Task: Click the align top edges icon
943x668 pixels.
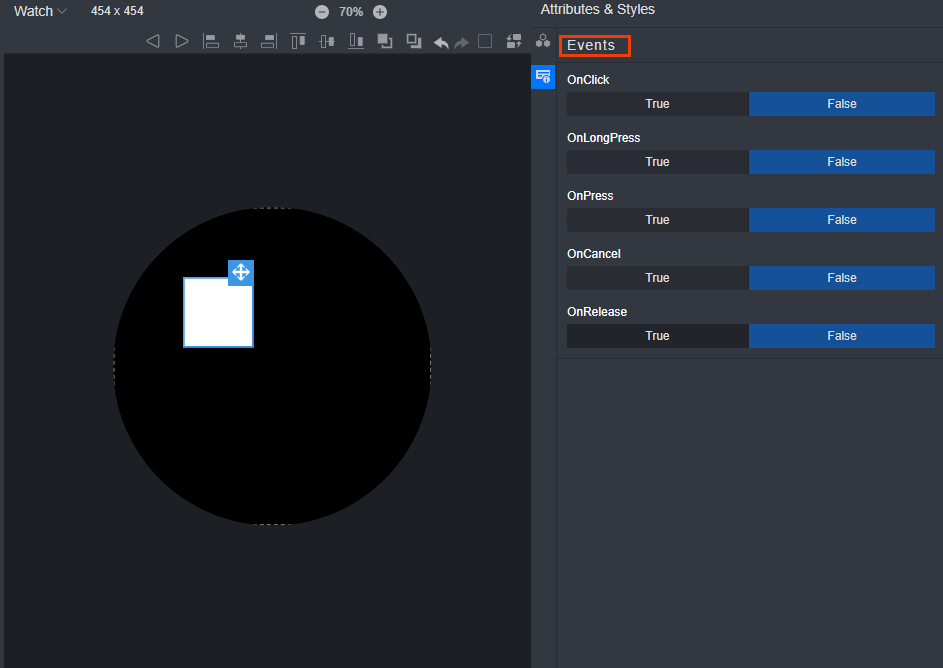Action: click(x=298, y=41)
